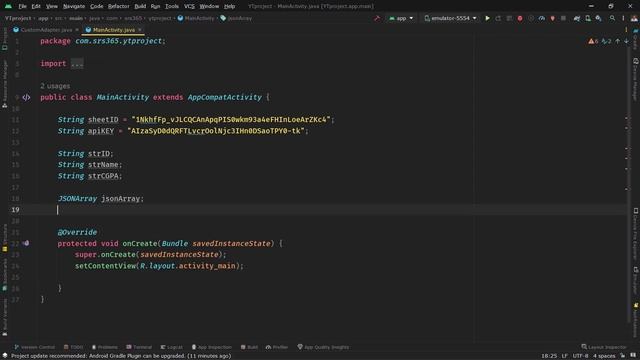Go to previous highlighted error arrow
The image size is (640, 360).
pos(618,41)
